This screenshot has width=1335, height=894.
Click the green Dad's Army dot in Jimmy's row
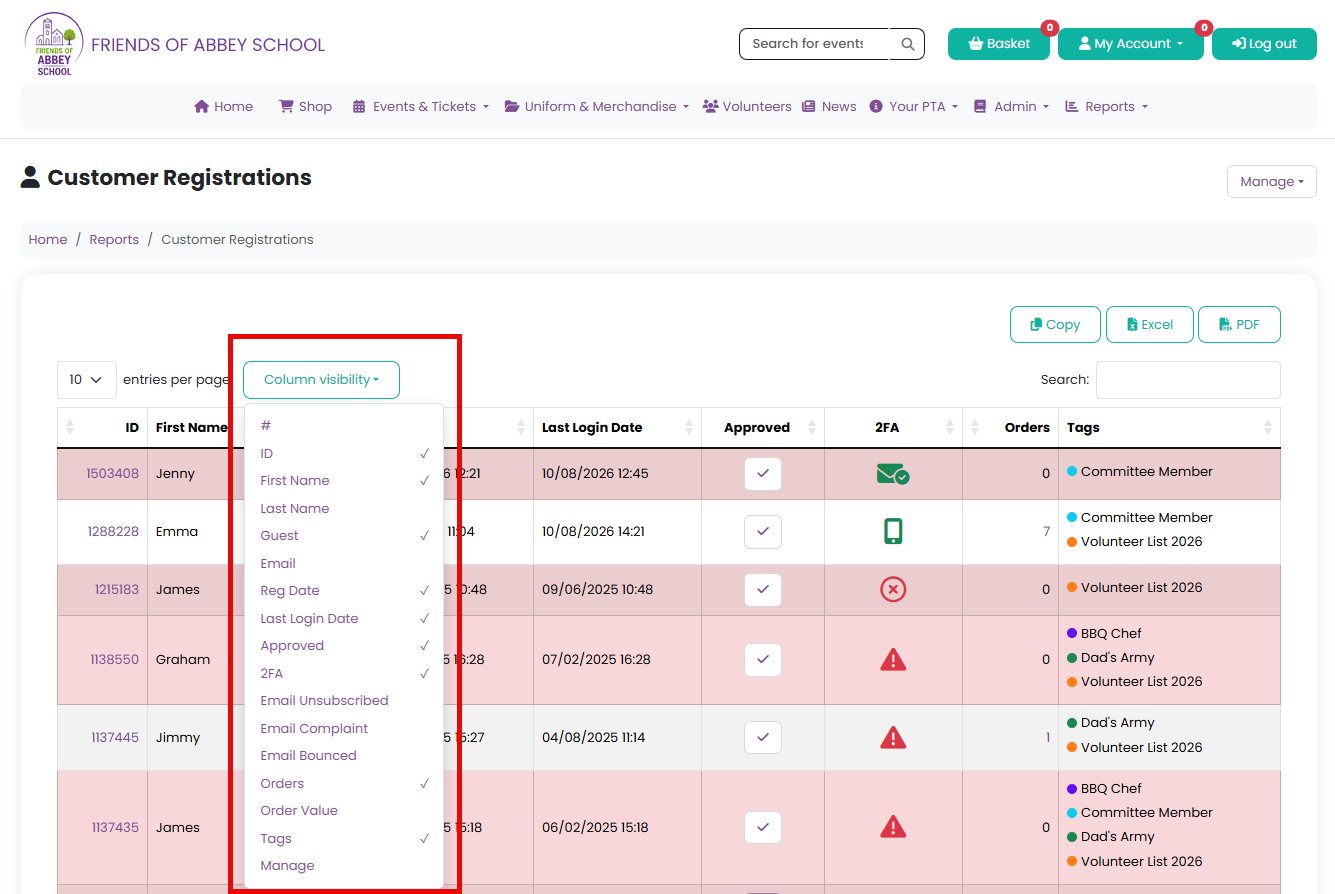[1072, 723]
